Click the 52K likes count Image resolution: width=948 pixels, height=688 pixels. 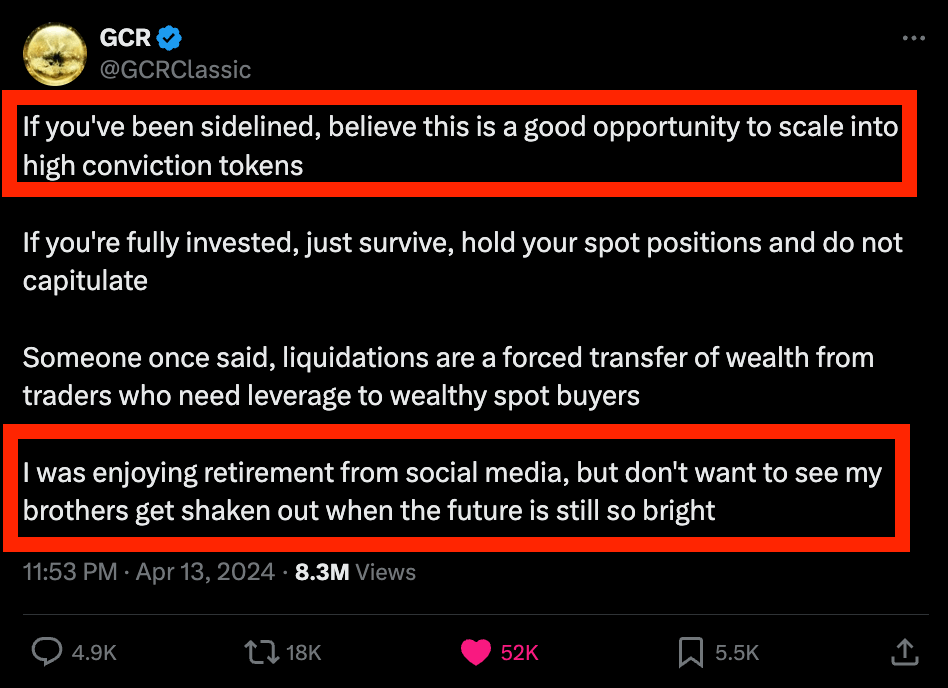[x=520, y=653]
